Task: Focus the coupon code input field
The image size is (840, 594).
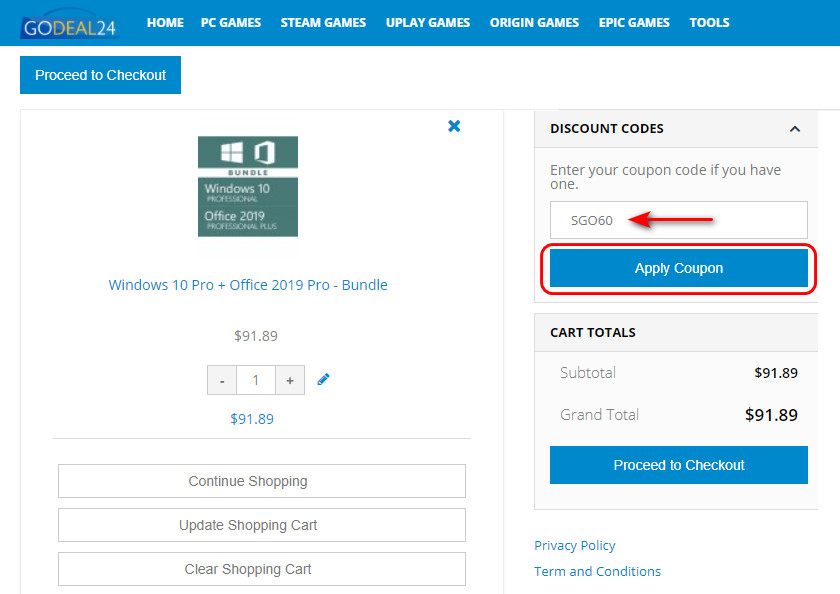Action: 678,220
